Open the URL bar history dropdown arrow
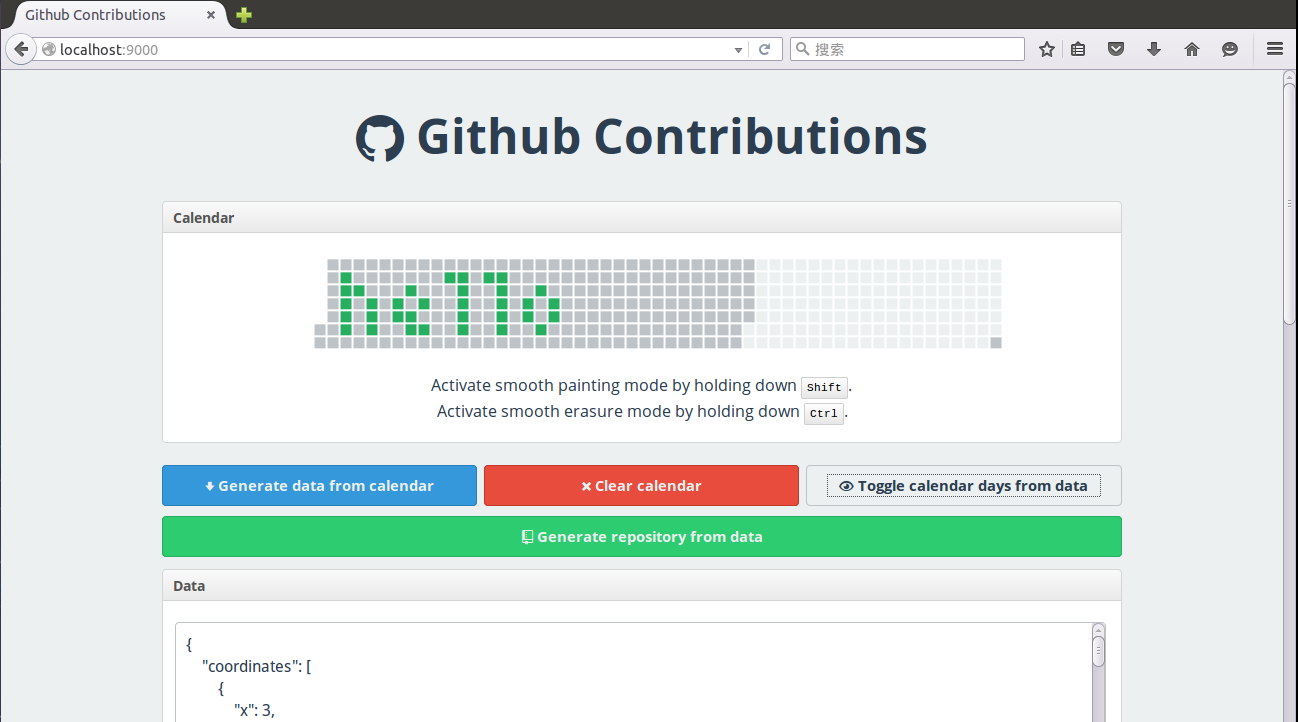 [x=739, y=50]
